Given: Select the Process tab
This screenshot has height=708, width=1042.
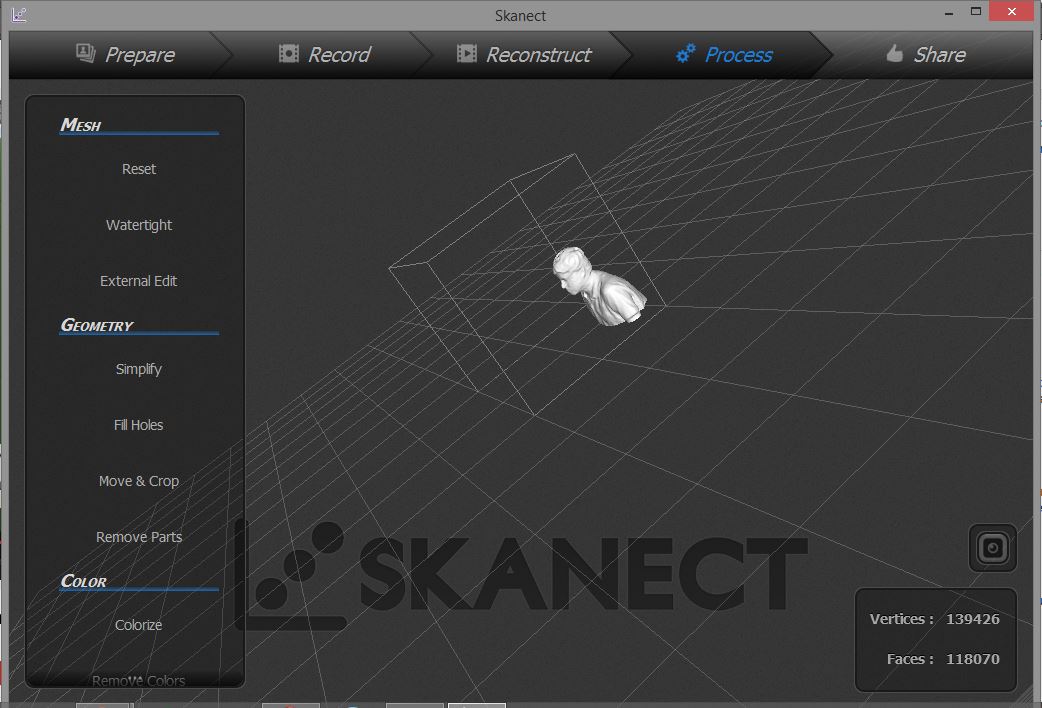Looking at the screenshot, I should [724, 55].
